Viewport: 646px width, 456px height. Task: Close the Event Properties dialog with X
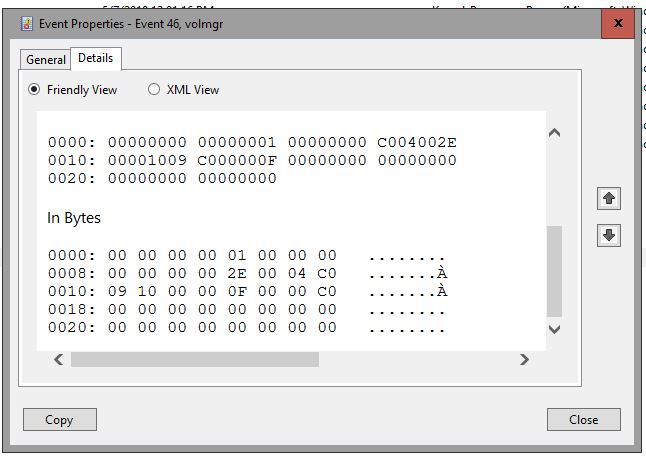pos(618,23)
